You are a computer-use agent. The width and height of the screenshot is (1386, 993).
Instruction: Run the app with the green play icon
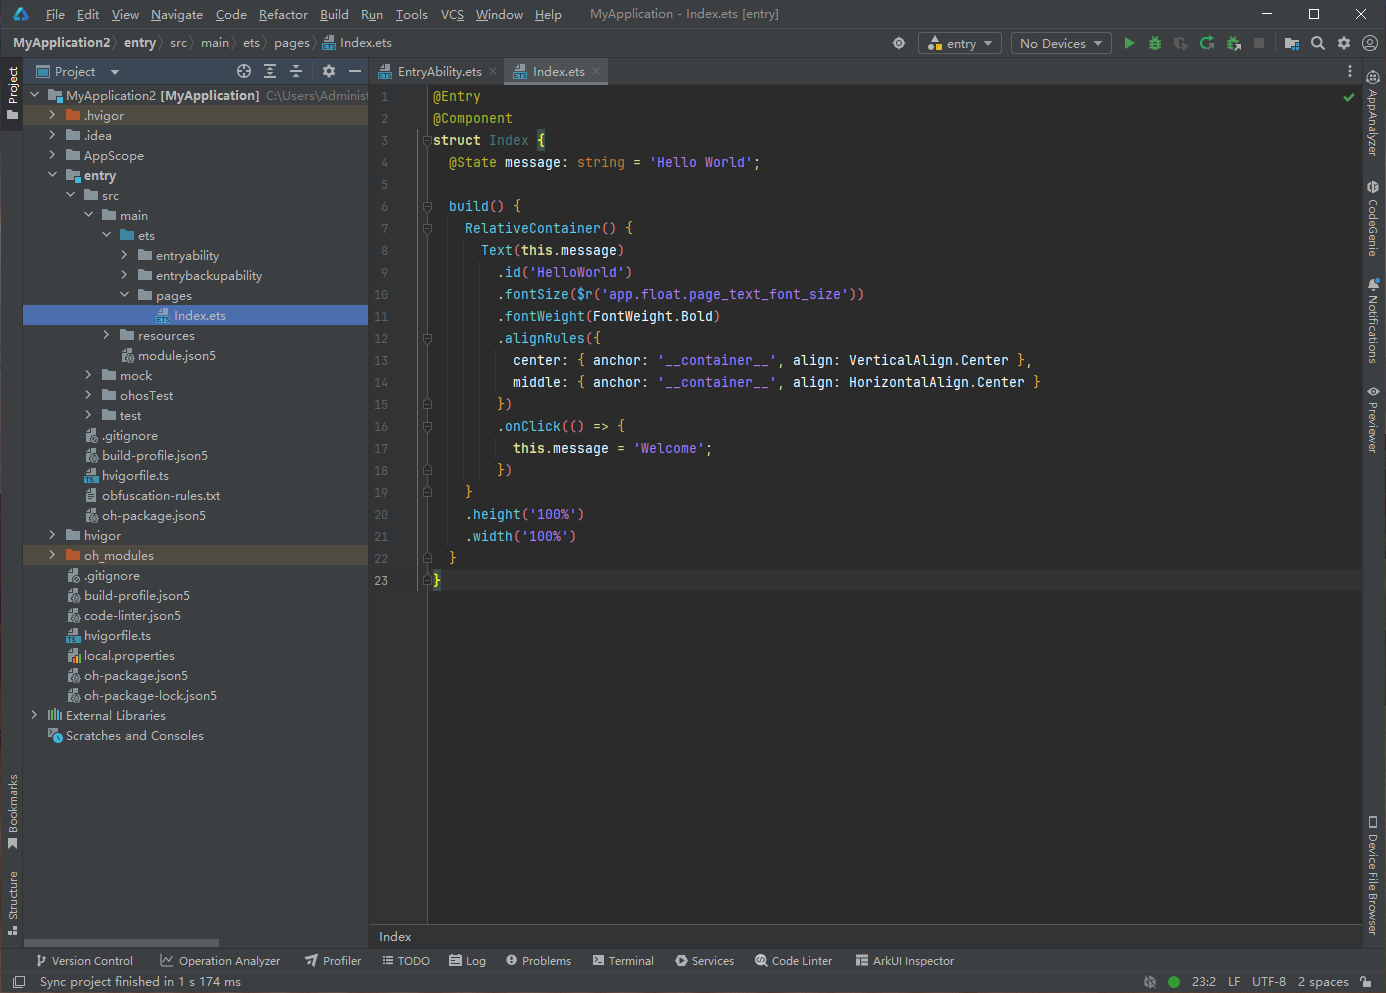click(x=1129, y=43)
